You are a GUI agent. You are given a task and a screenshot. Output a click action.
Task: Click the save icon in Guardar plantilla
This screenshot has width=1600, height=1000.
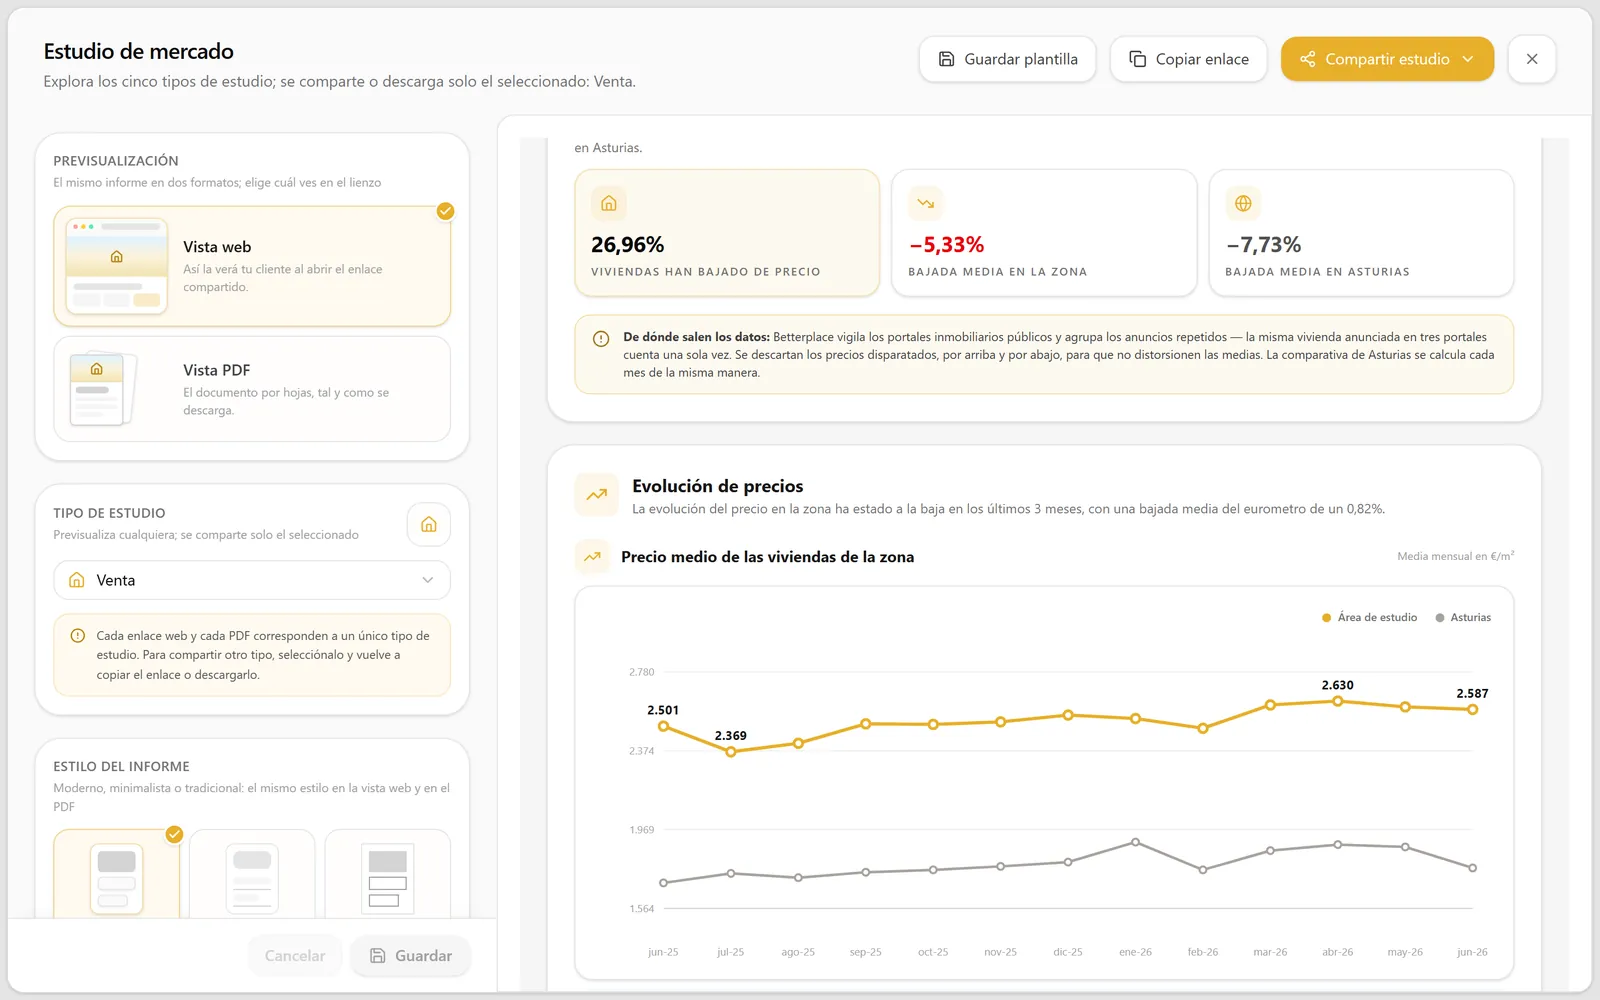(946, 59)
